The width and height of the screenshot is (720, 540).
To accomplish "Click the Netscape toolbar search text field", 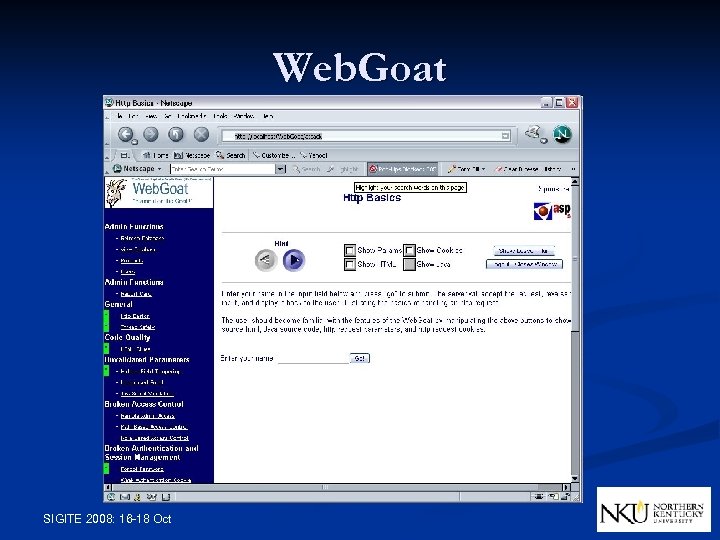I will tap(223, 169).
